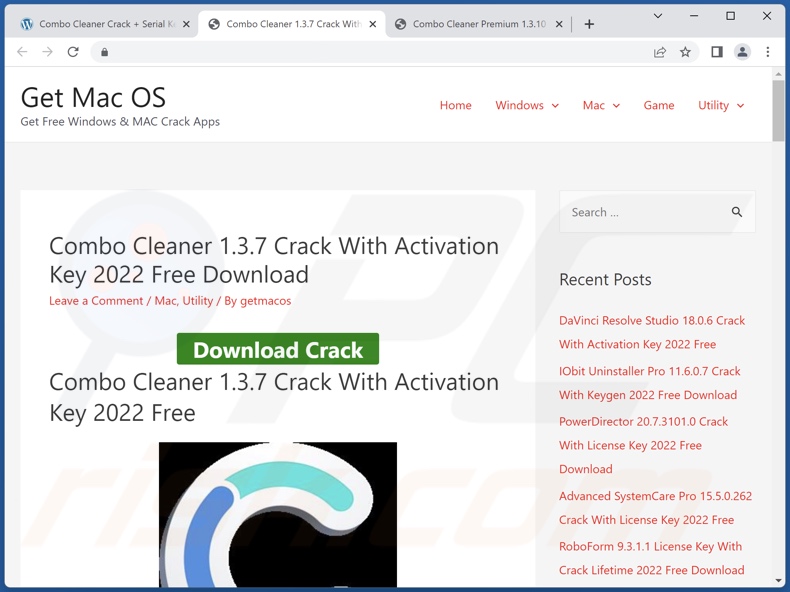Open the user profile icon
The width and height of the screenshot is (790, 592).
742,52
